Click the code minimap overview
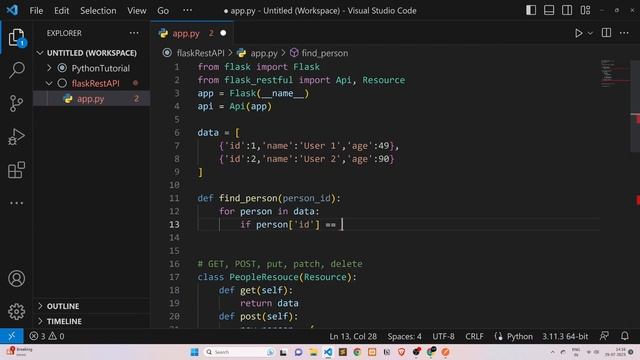The width and height of the screenshot is (640, 360). pos(615,73)
